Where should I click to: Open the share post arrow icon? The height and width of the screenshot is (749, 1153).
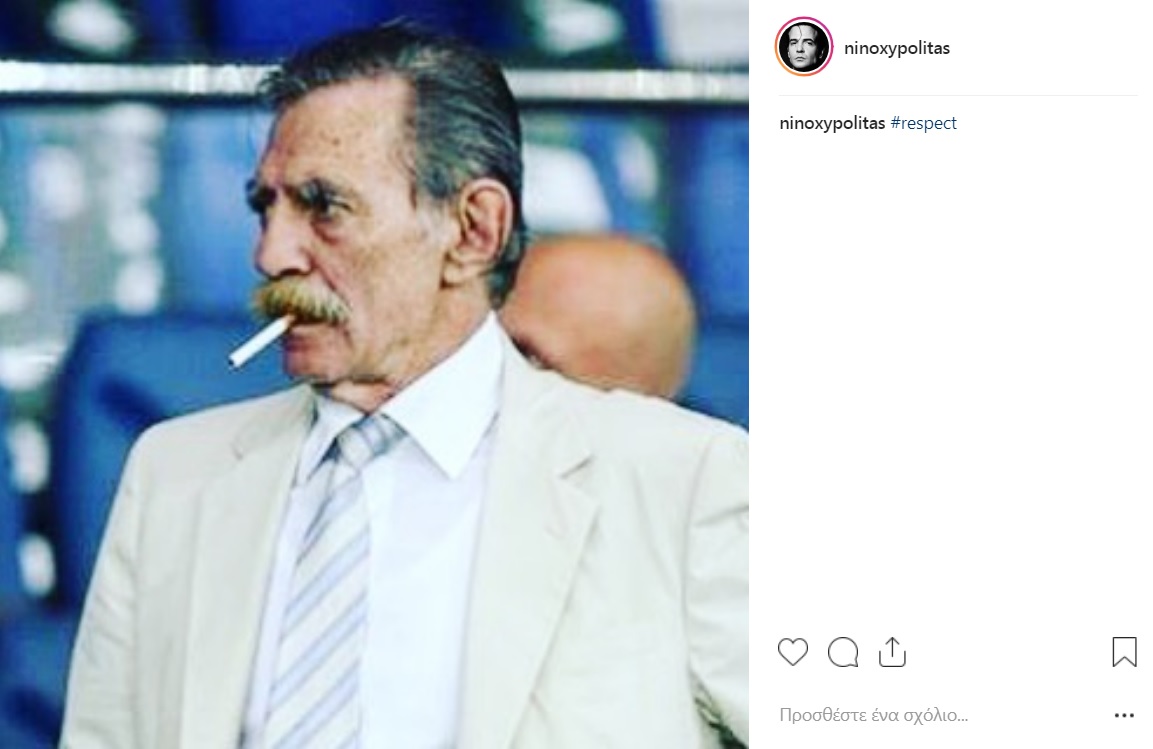click(892, 652)
